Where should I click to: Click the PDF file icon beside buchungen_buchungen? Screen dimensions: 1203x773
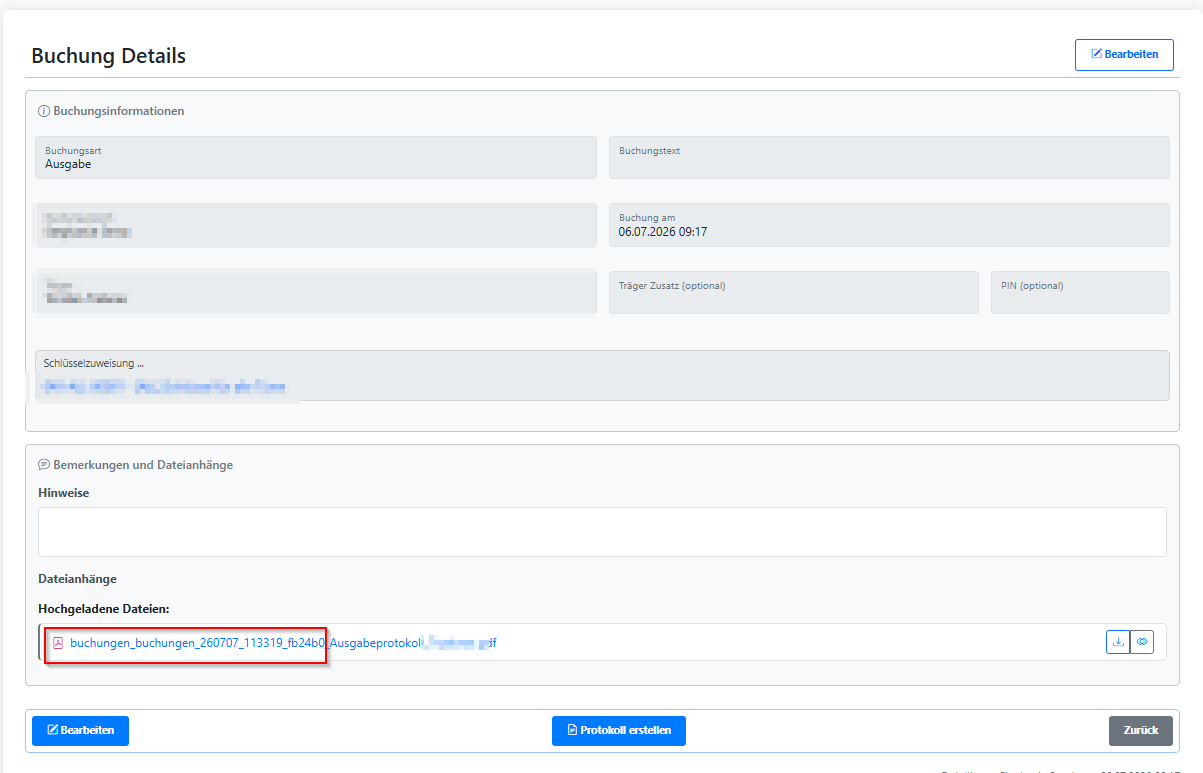click(58, 643)
